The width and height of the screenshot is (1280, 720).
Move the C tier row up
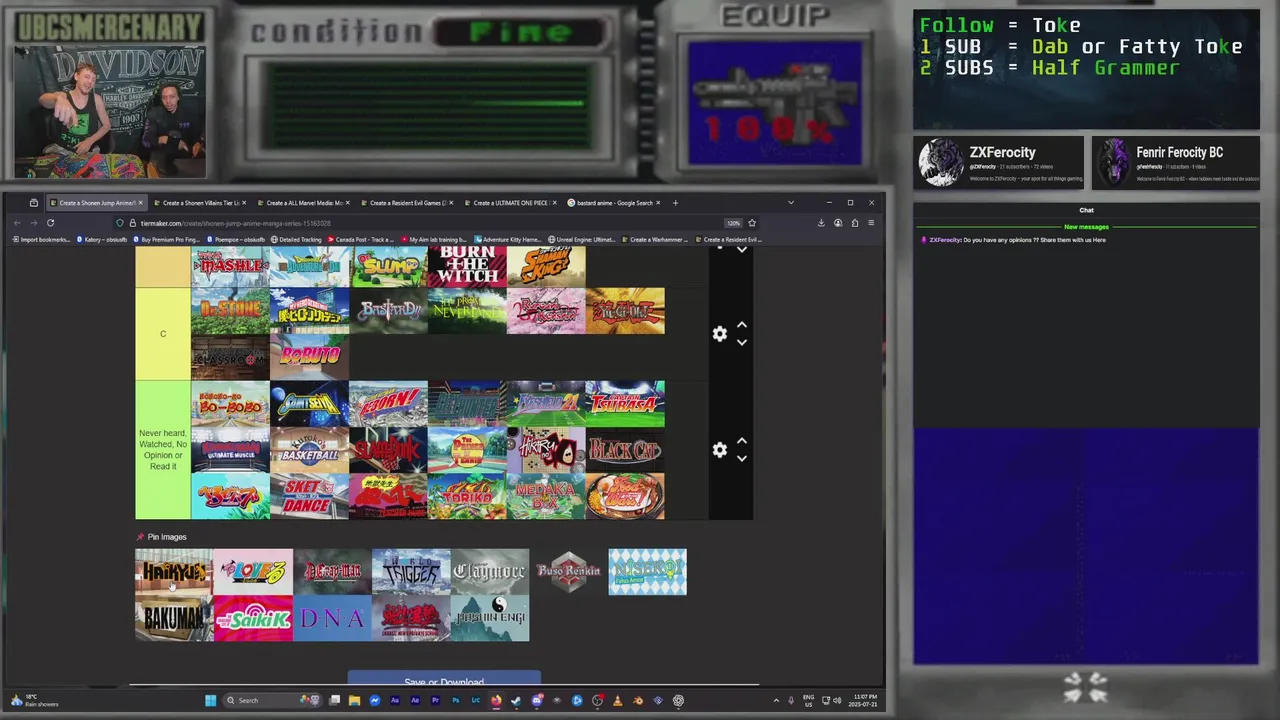tap(742, 326)
